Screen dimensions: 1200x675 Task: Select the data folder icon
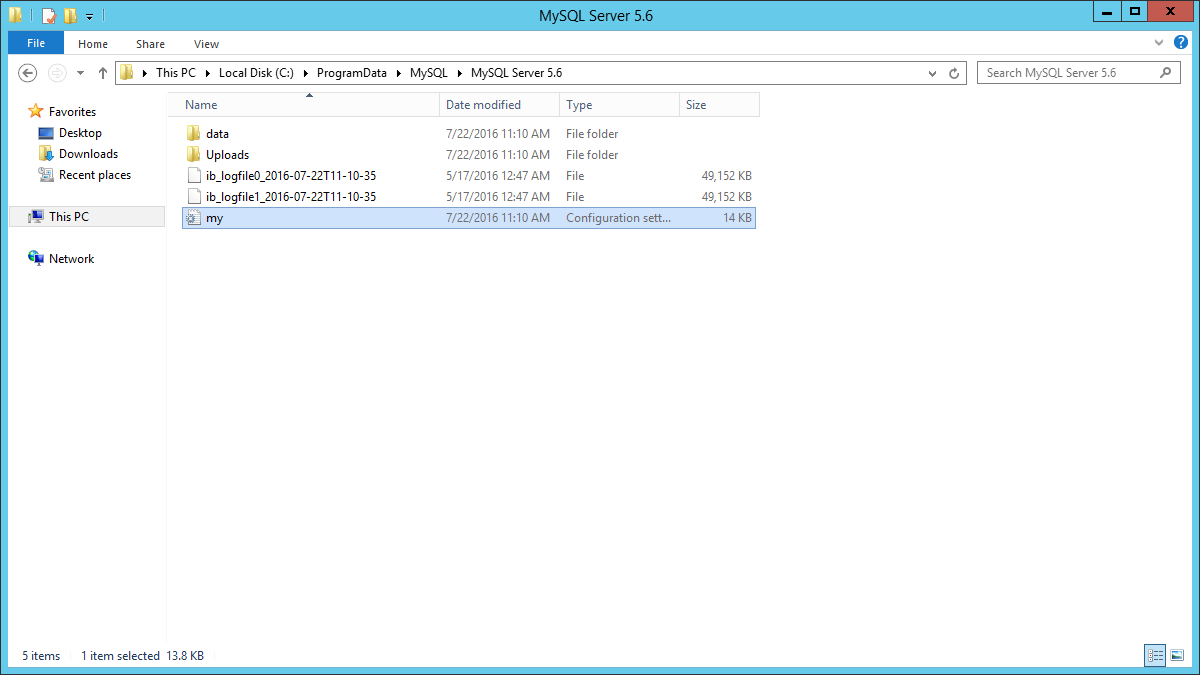tap(194, 134)
